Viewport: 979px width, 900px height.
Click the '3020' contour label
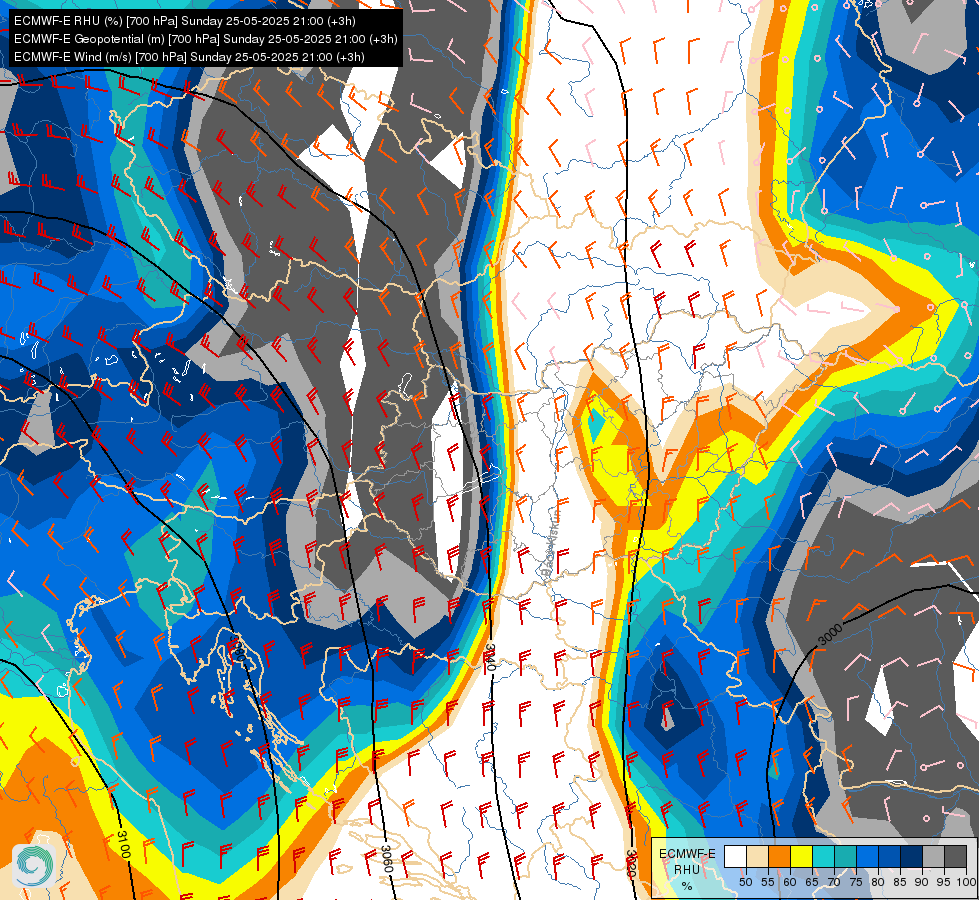click(x=631, y=863)
